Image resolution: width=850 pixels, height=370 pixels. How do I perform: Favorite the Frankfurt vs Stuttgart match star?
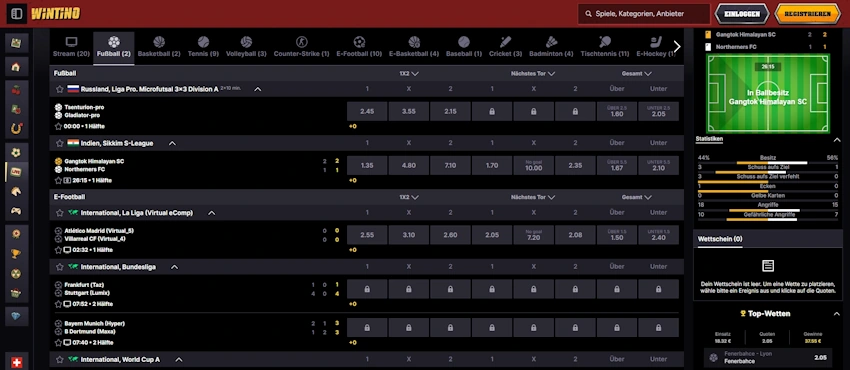point(59,304)
